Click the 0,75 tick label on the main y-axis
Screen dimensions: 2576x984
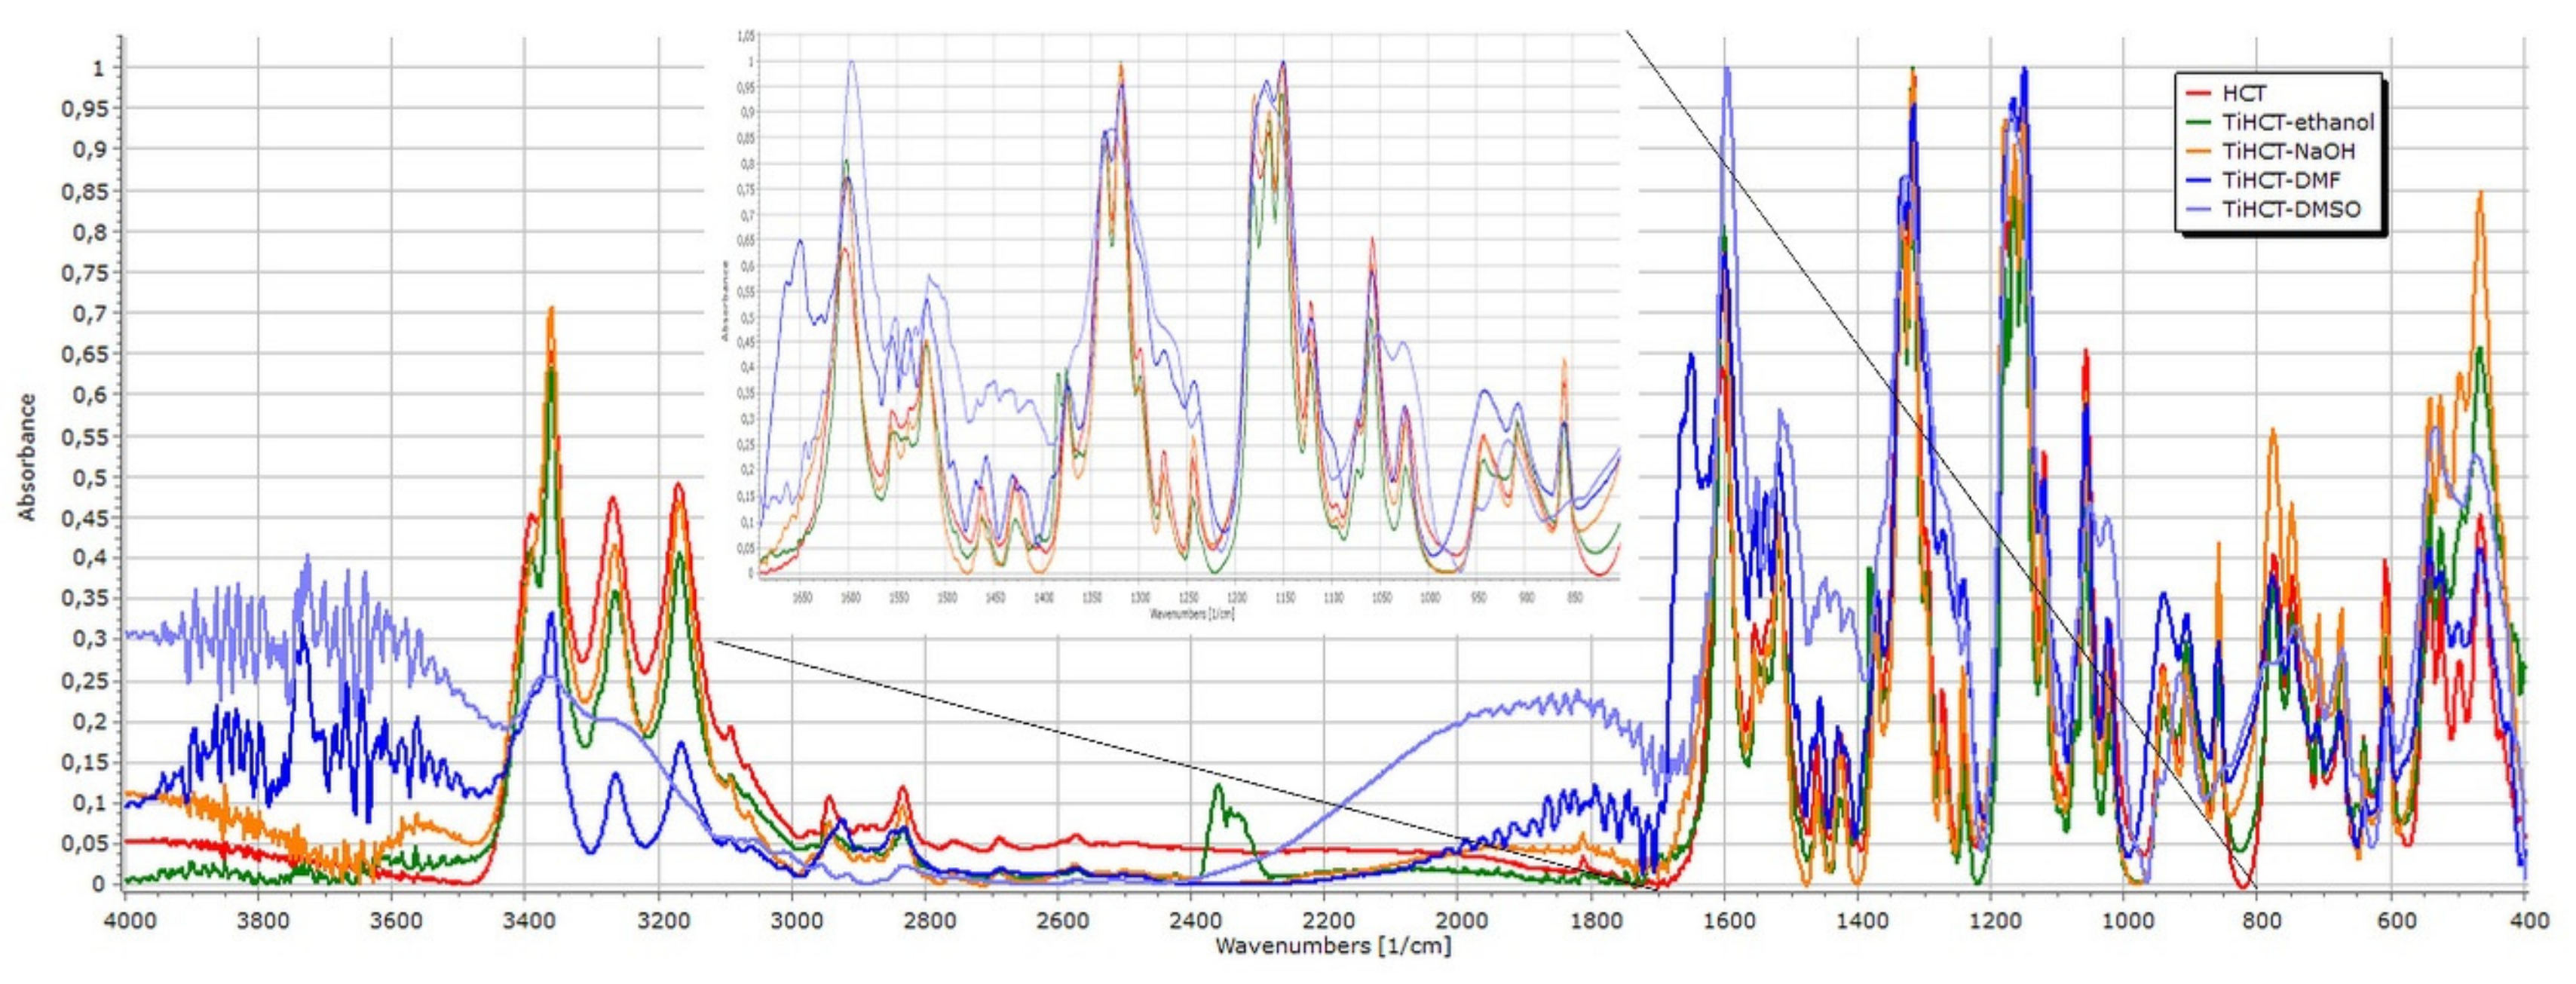click(83, 272)
